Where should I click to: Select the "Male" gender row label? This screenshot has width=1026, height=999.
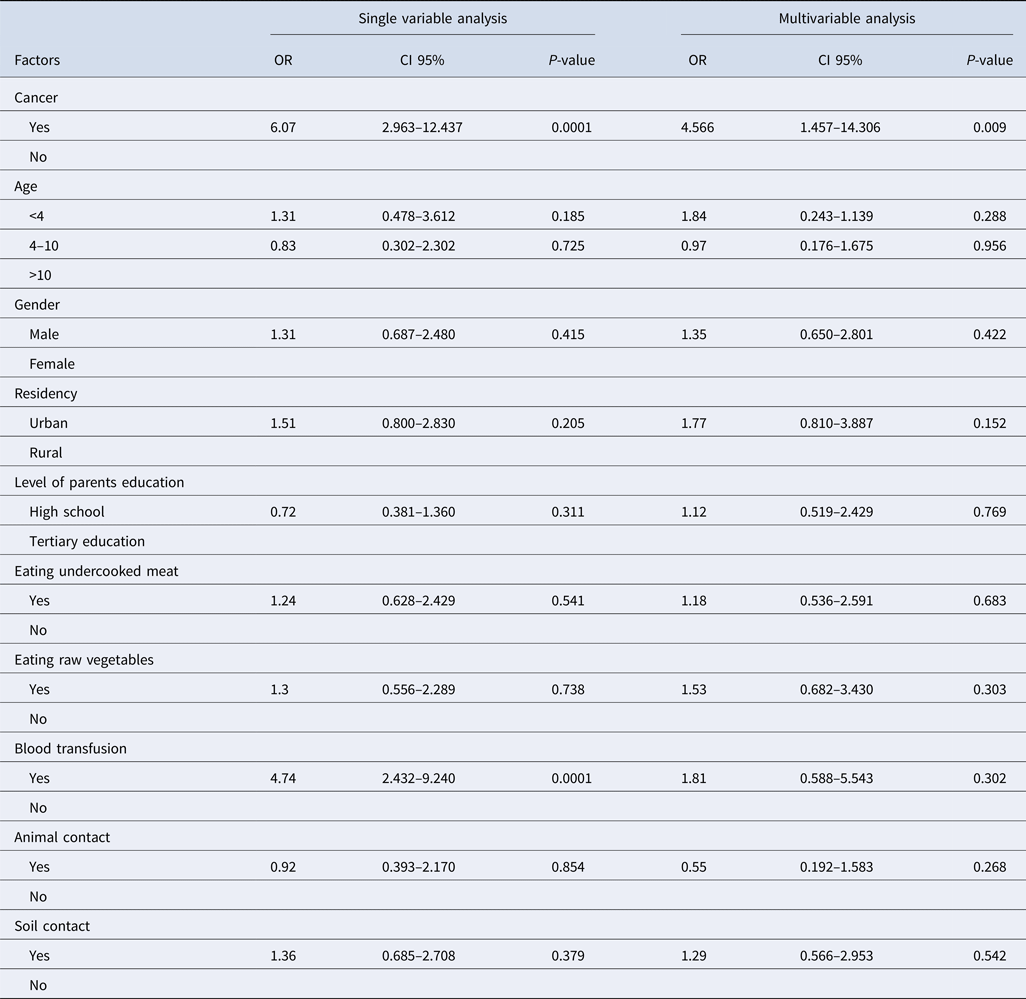coord(46,334)
